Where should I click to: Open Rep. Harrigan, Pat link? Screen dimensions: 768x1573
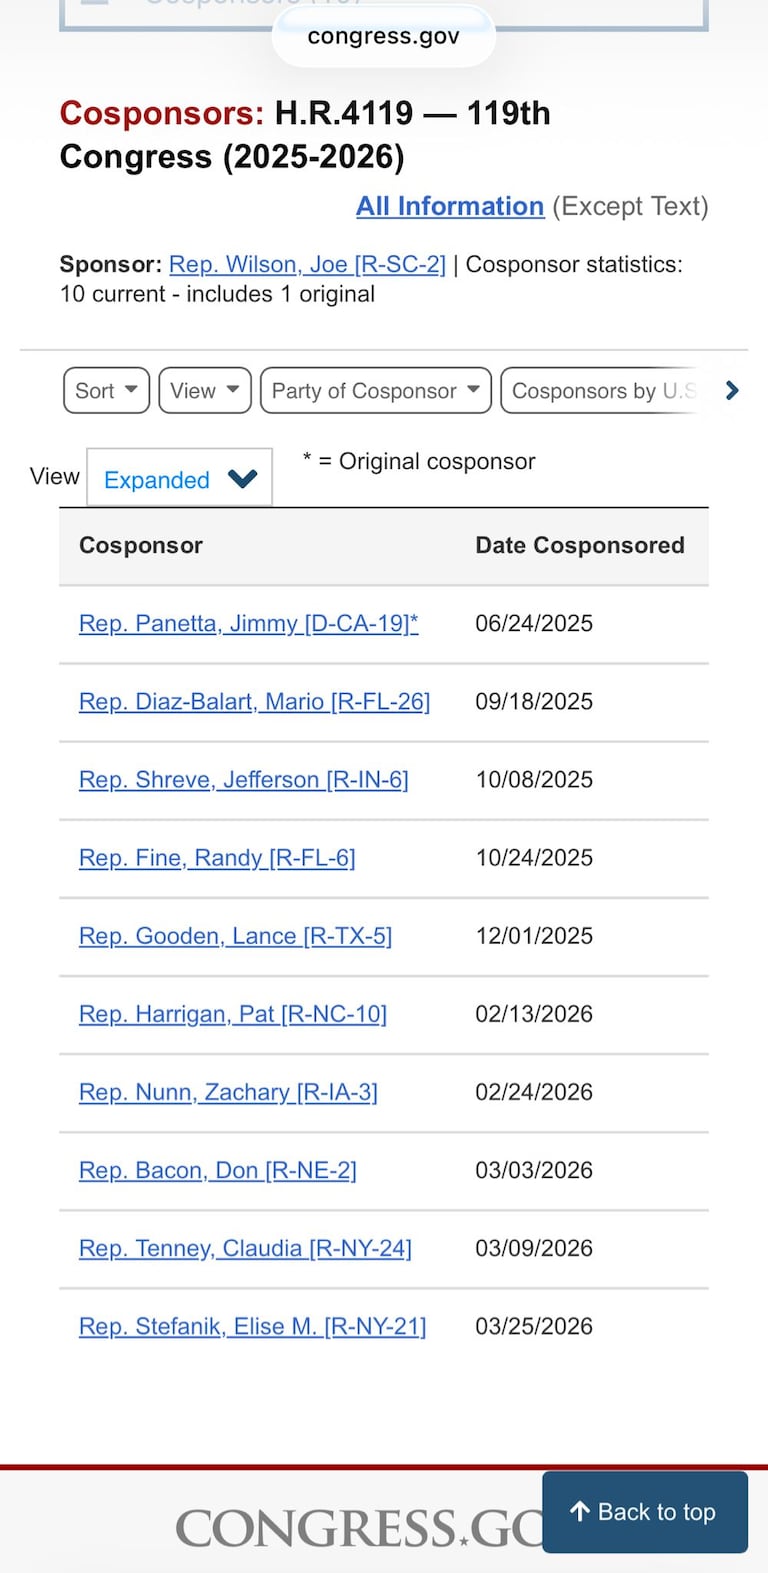point(232,1013)
